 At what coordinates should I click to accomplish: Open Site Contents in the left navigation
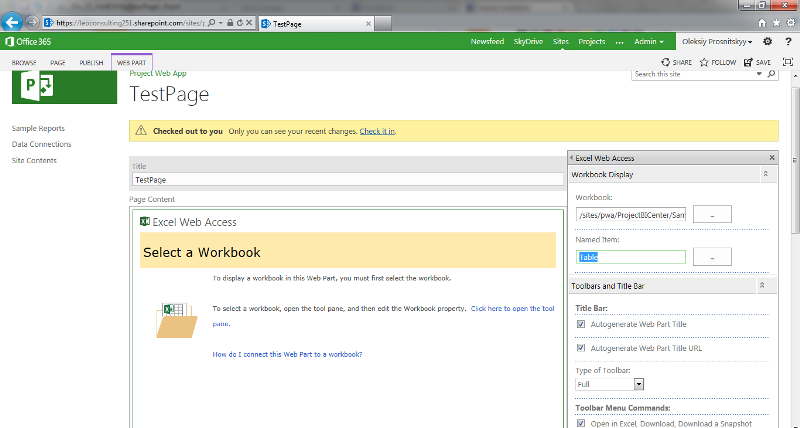[x=34, y=160]
